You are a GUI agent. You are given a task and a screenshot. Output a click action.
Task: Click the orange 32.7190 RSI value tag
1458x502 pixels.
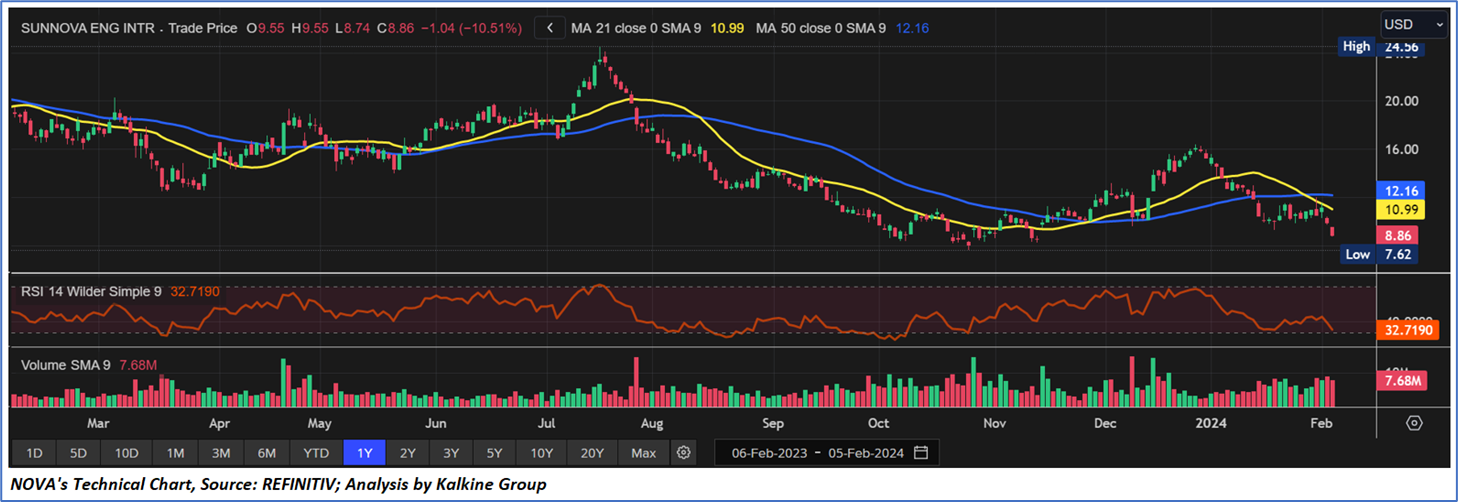point(1411,331)
